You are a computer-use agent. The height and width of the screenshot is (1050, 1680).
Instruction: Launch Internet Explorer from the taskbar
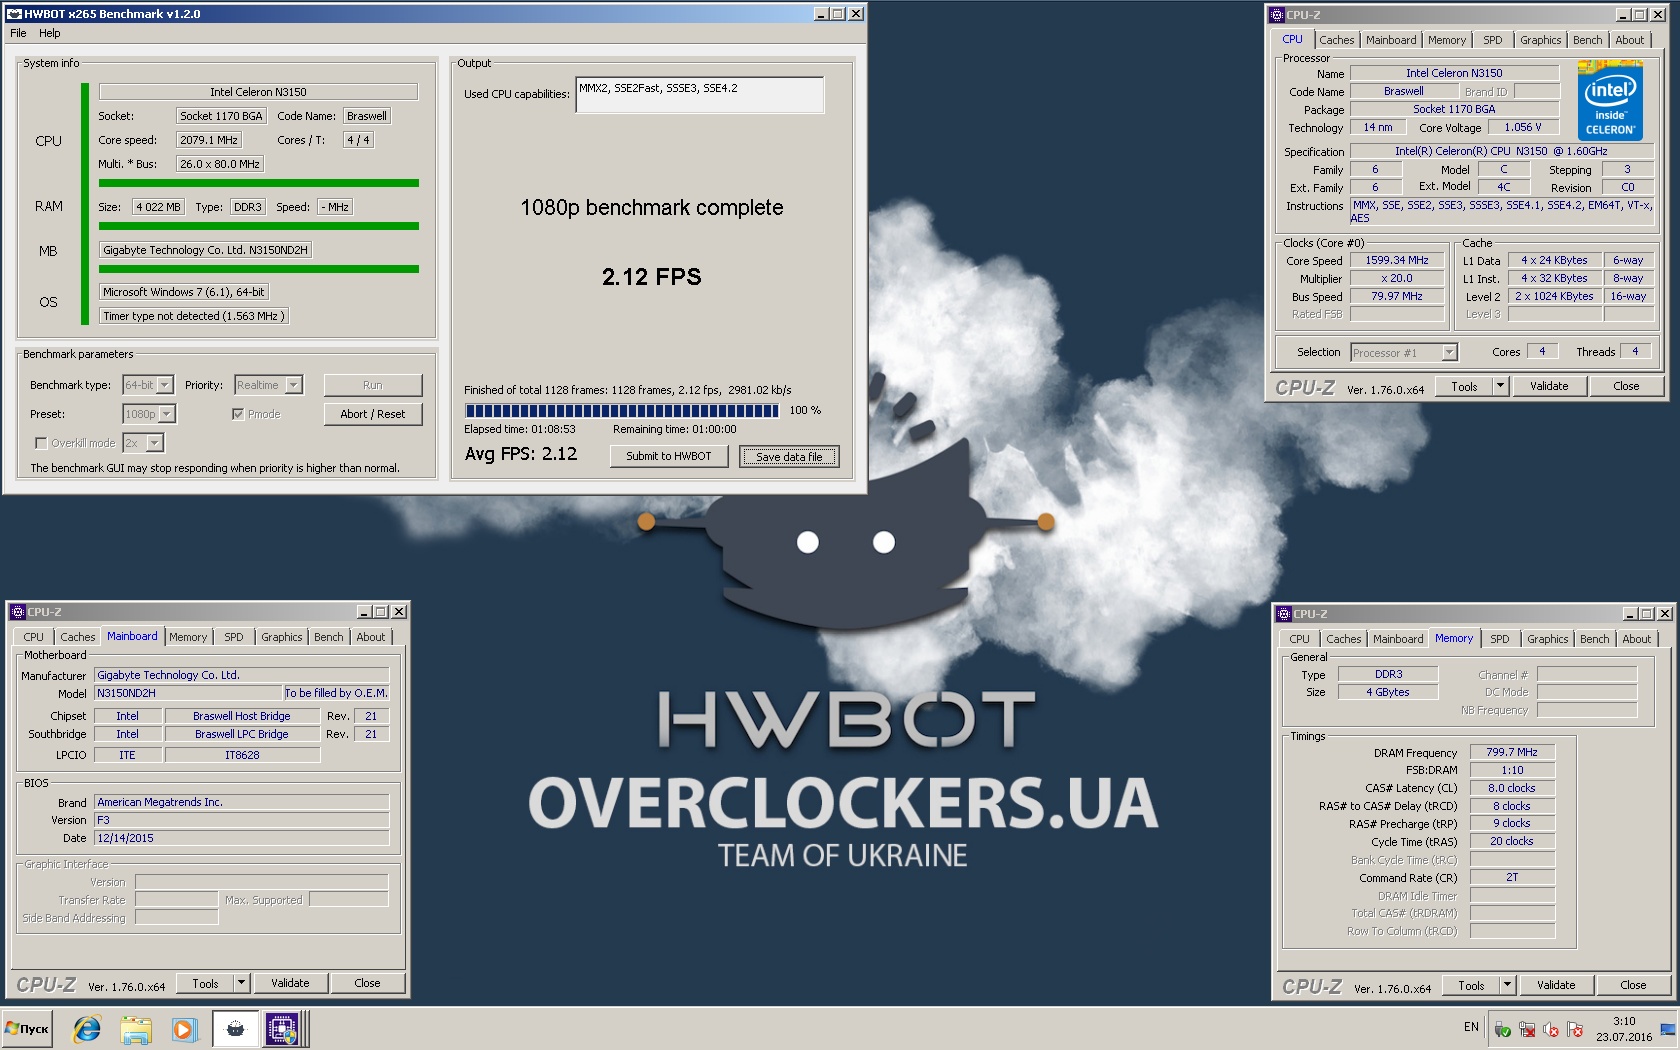(x=87, y=1028)
